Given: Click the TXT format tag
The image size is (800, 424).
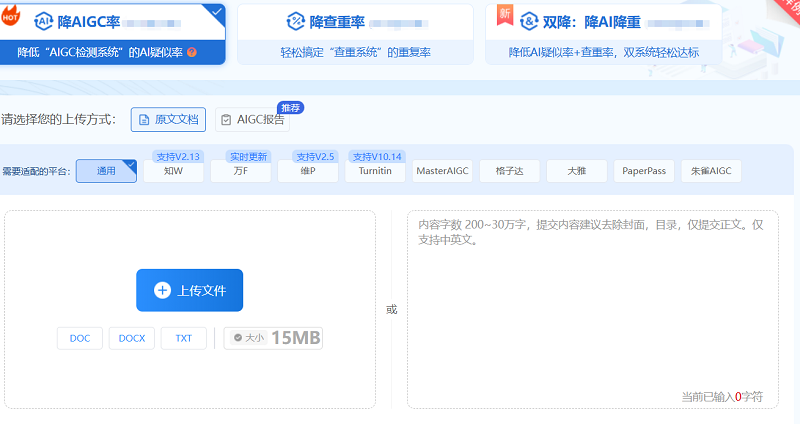Looking at the screenshot, I should click(x=184, y=338).
